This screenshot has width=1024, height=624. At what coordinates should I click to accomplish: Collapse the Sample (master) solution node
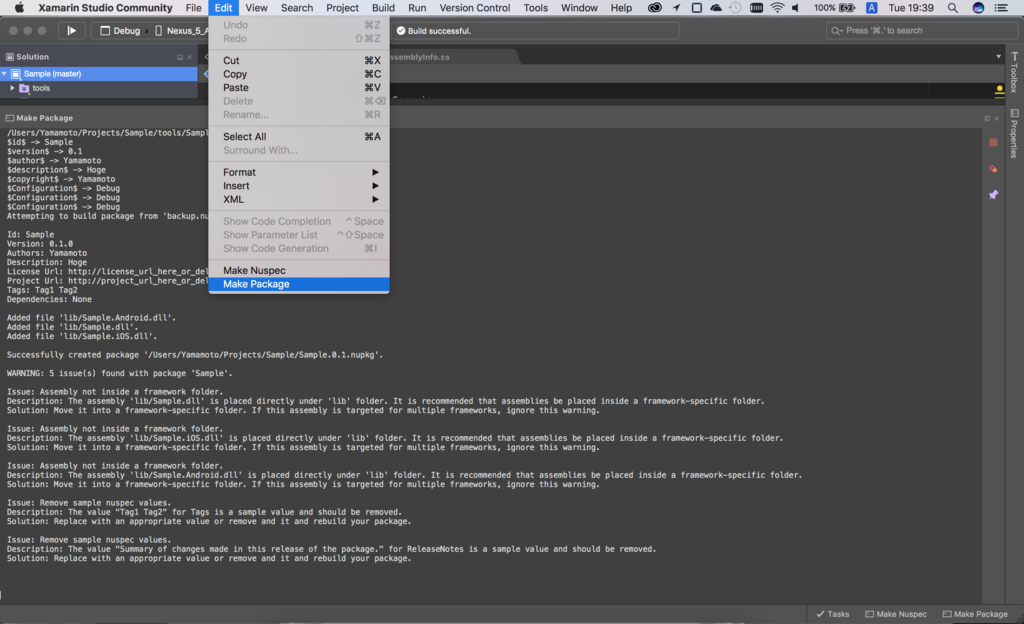[5, 74]
